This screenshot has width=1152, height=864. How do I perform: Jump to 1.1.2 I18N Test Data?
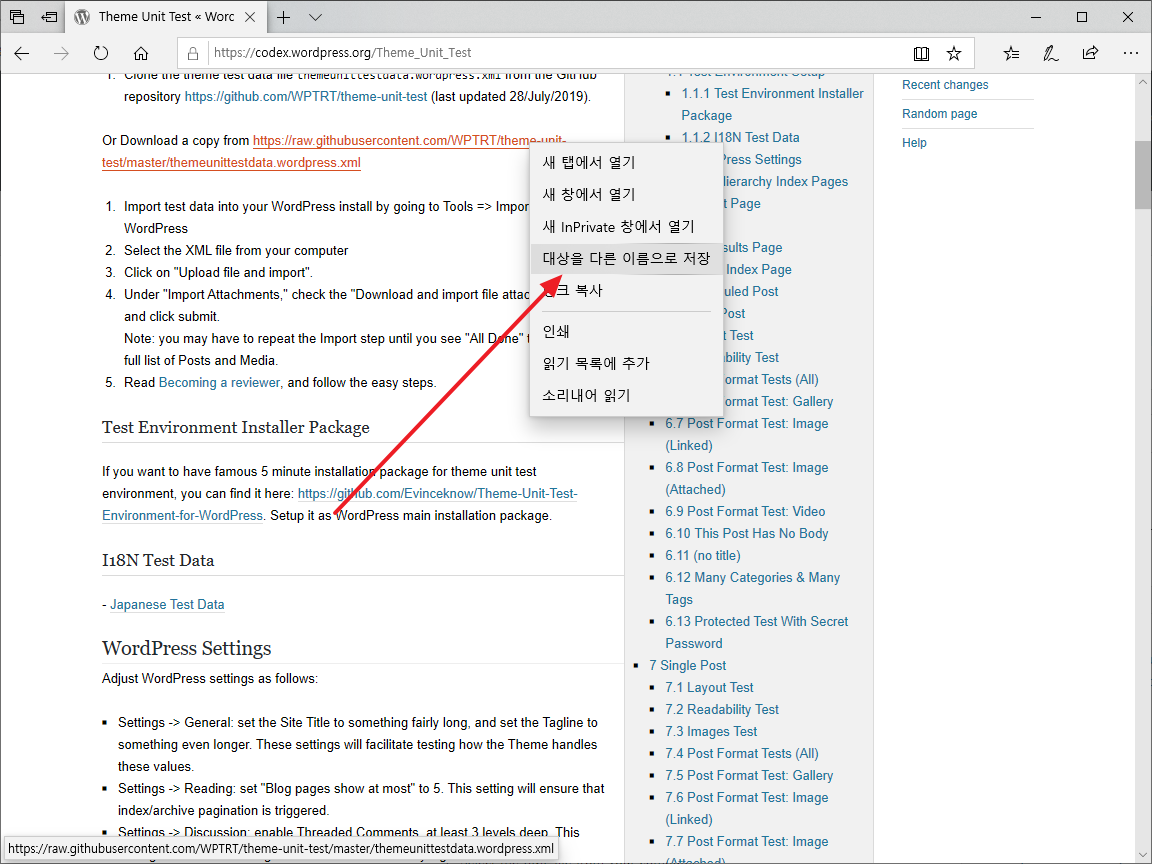tap(740, 137)
